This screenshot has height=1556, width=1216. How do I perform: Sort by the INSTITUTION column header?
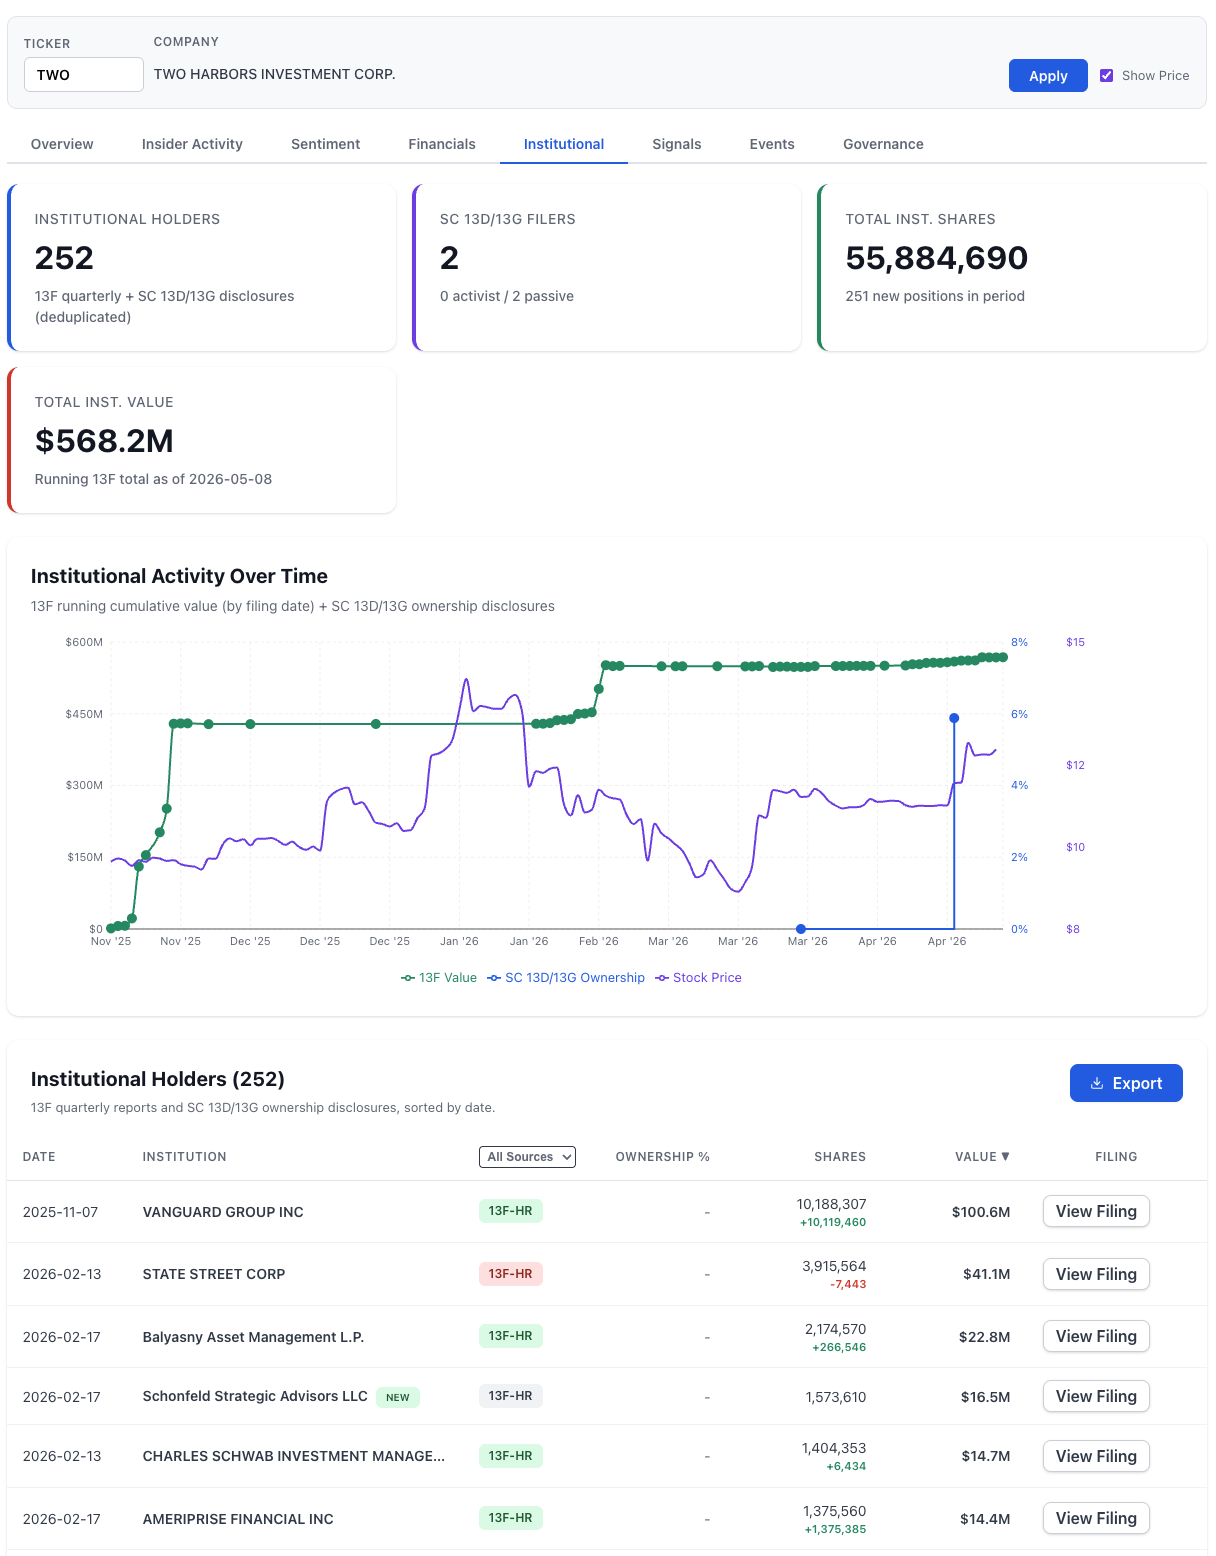tap(185, 1157)
